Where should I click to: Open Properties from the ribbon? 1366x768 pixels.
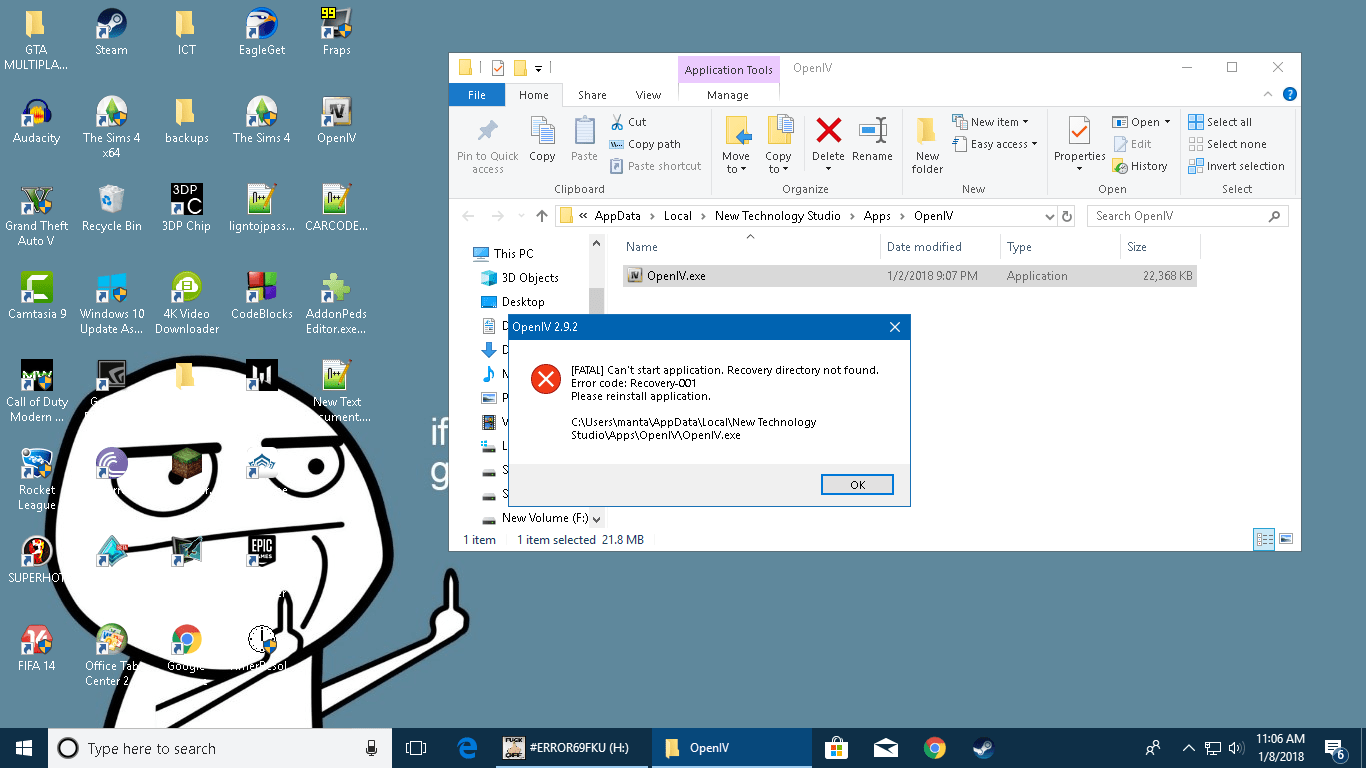pyautogui.click(x=1079, y=145)
